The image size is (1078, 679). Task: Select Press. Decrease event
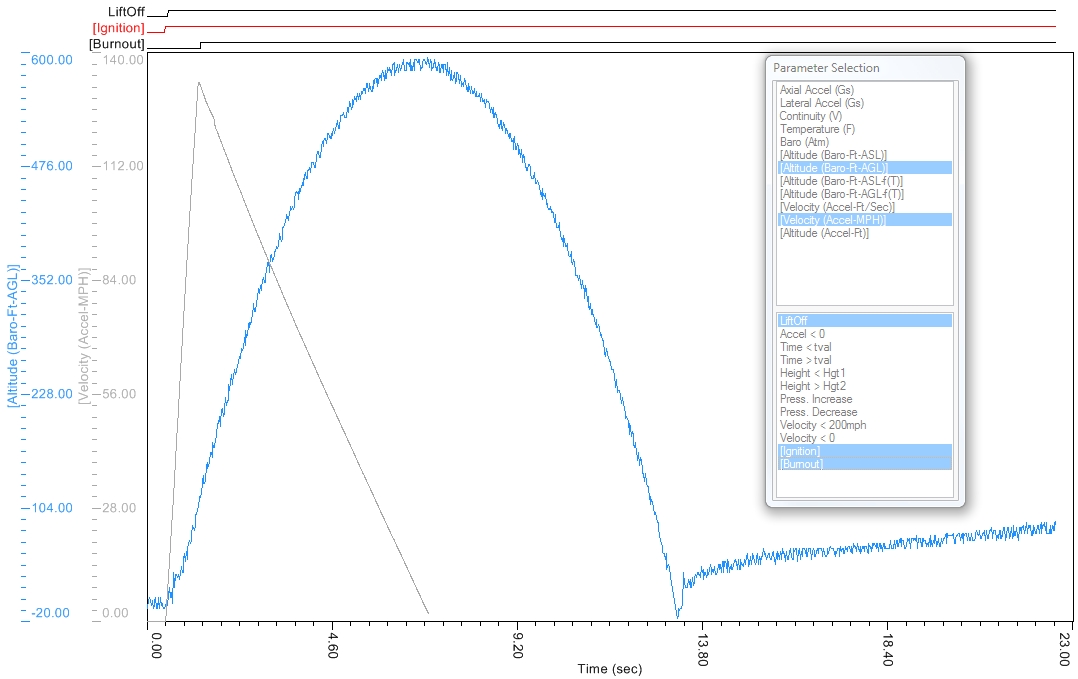click(x=818, y=412)
